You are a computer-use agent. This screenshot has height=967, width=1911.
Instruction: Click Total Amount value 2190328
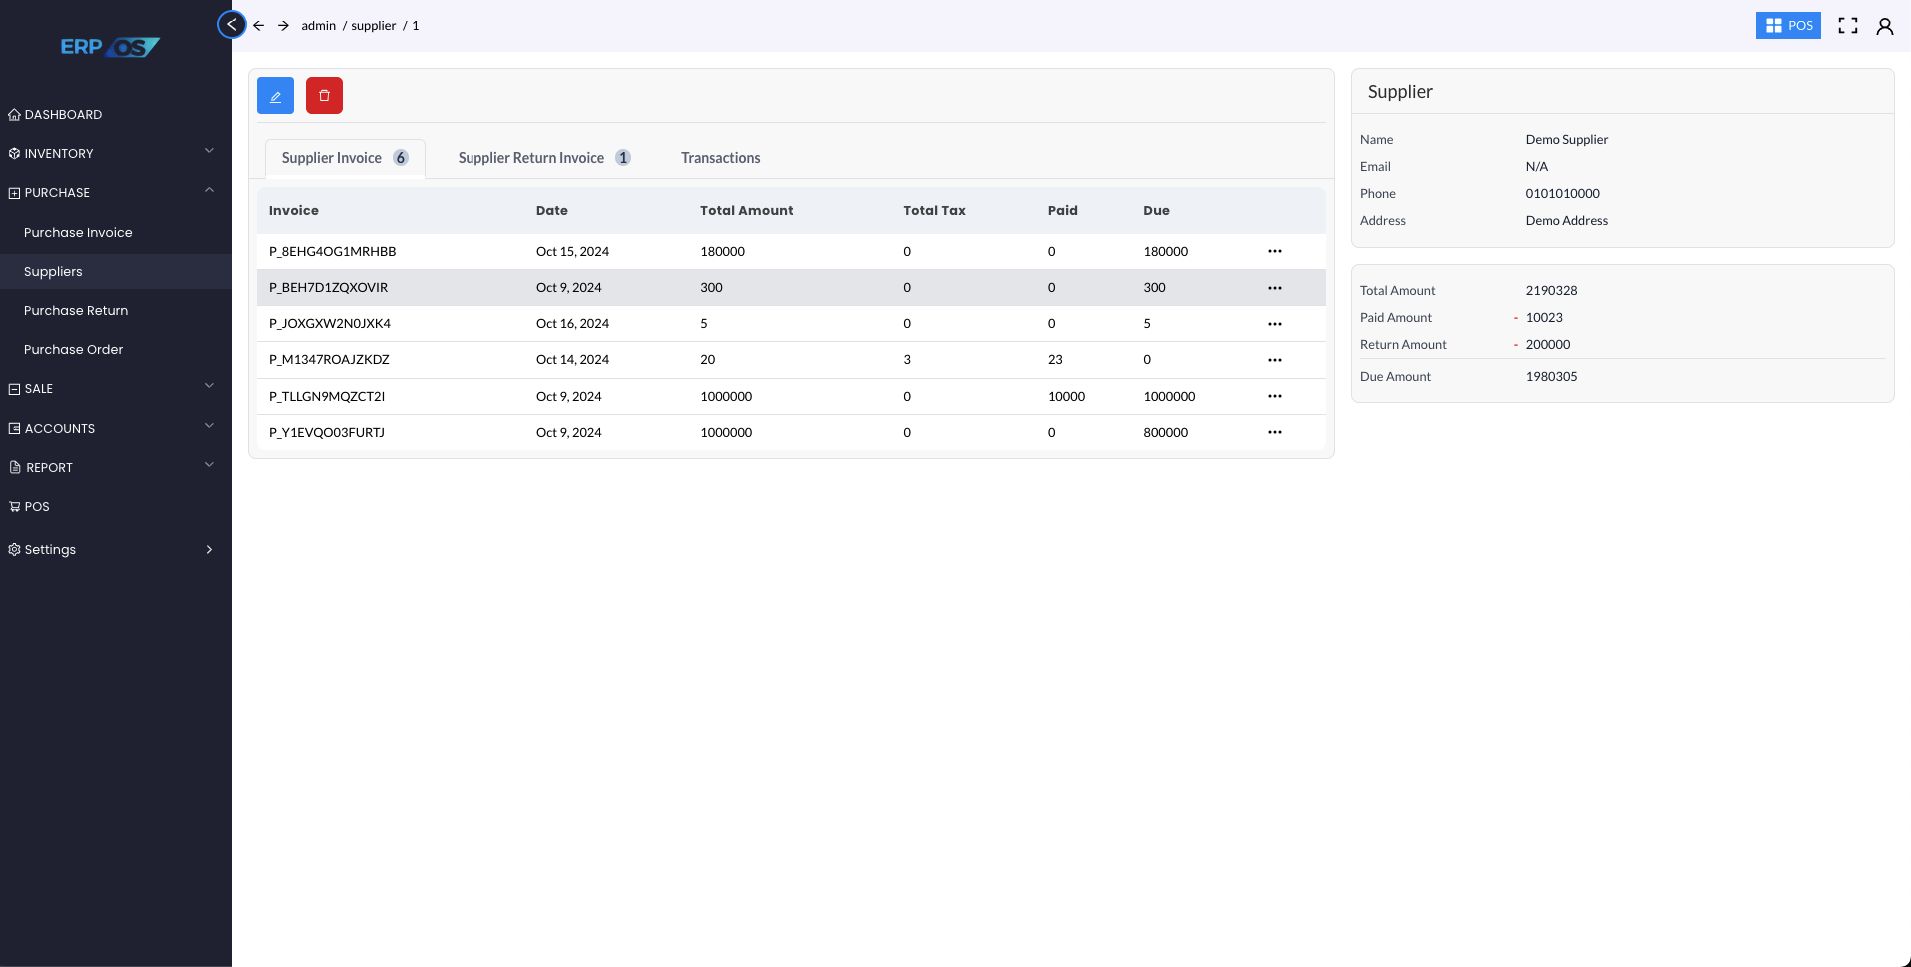pos(1551,291)
